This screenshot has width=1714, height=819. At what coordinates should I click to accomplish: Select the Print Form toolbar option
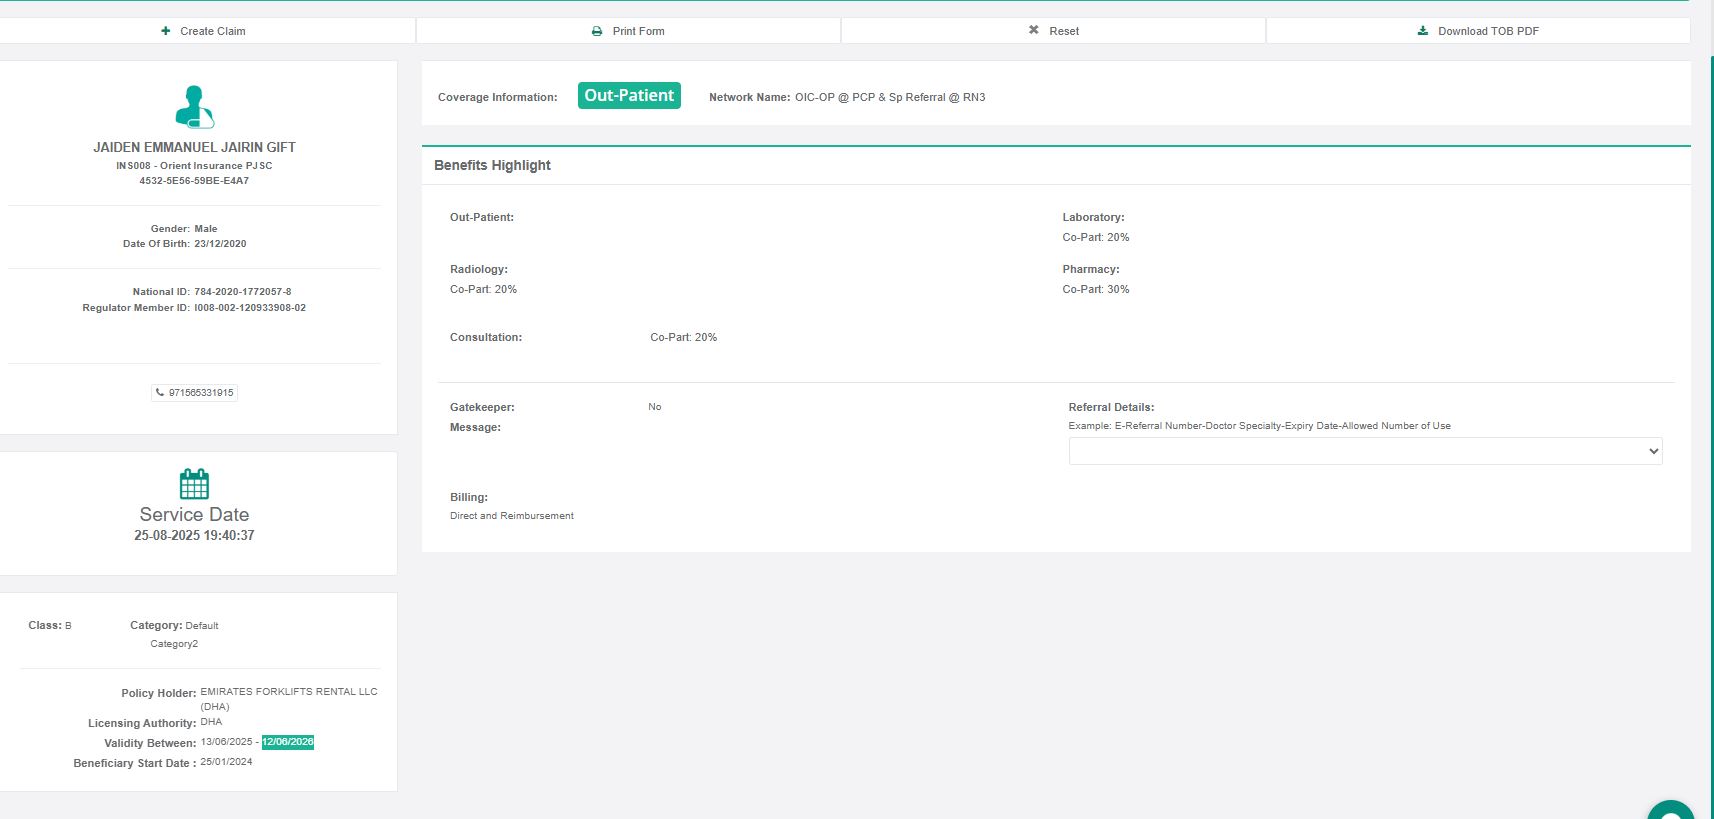click(x=638, y=31)
